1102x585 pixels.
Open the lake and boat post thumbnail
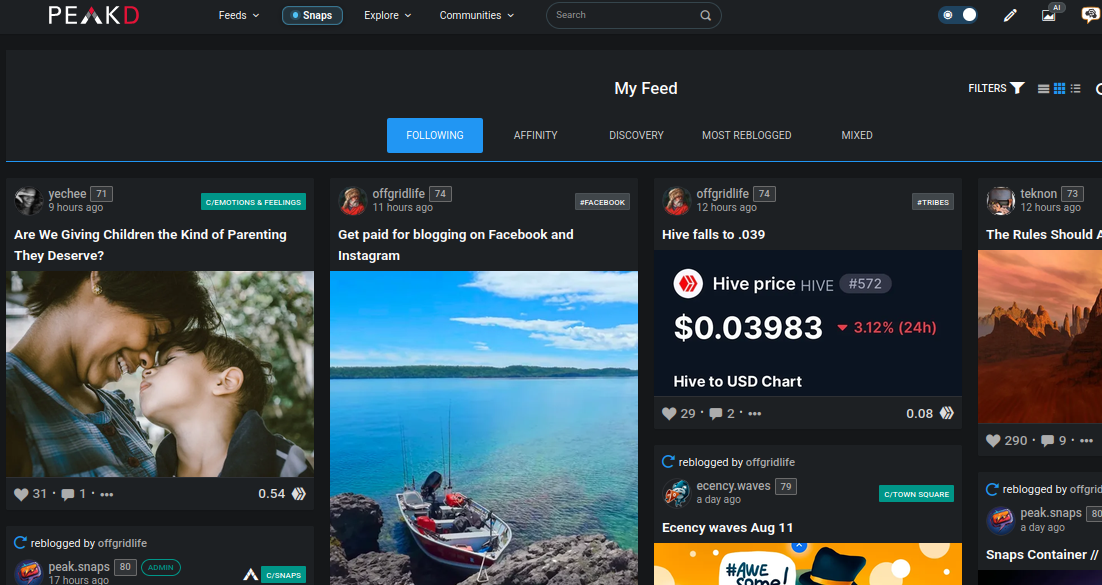tap(484, 428)
